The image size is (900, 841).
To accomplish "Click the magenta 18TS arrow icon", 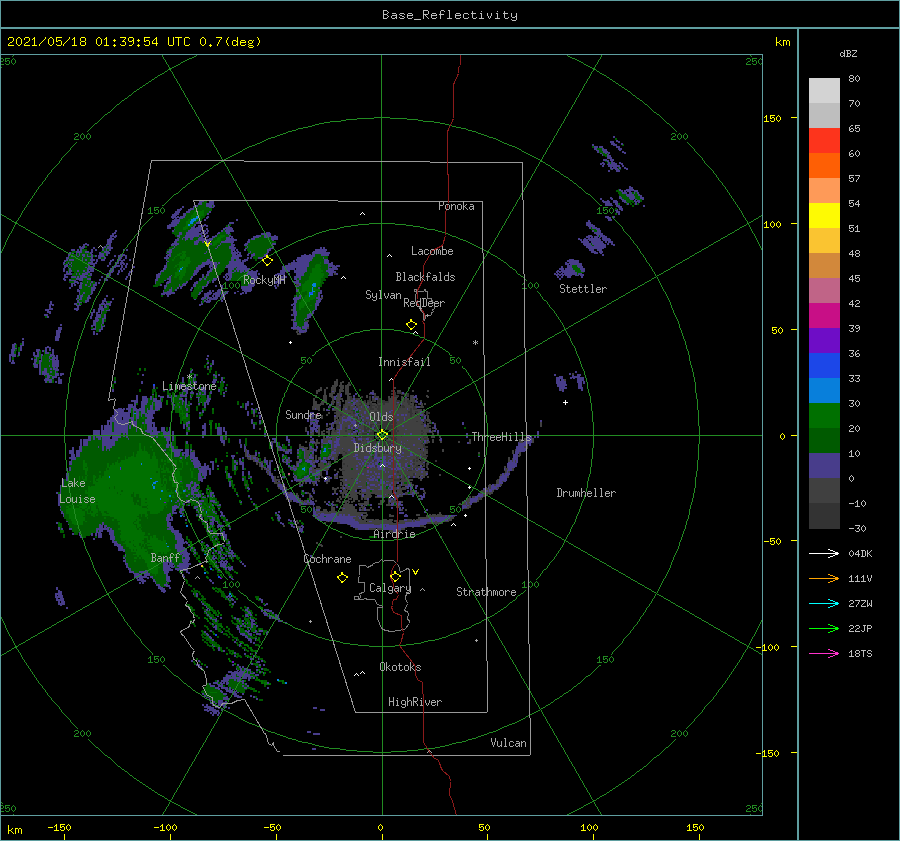I will coord(824,653).
